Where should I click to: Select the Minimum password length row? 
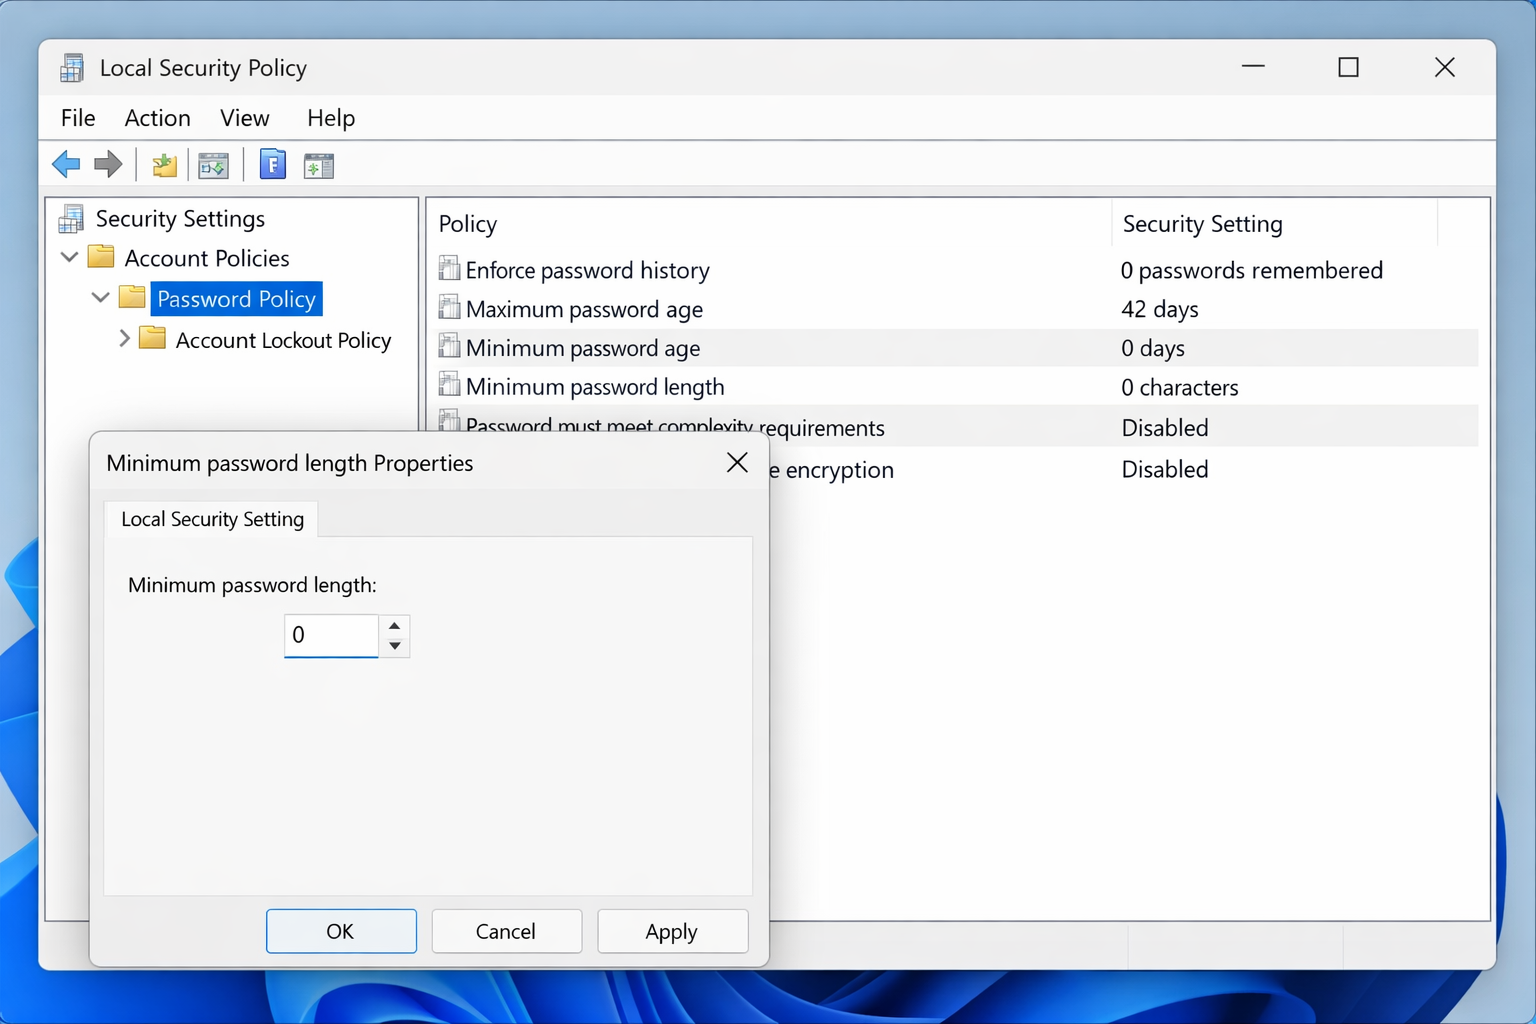[957, 387]
